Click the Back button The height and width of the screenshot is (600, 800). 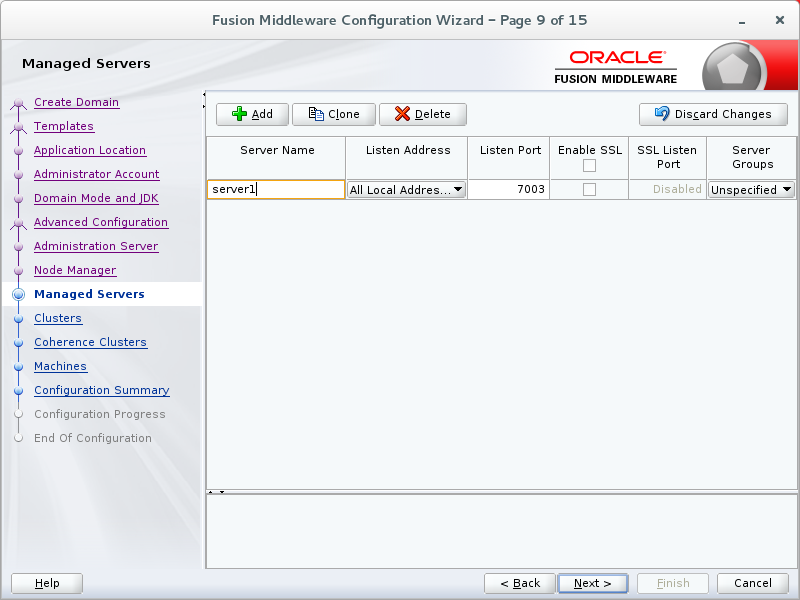click(520, 583)
